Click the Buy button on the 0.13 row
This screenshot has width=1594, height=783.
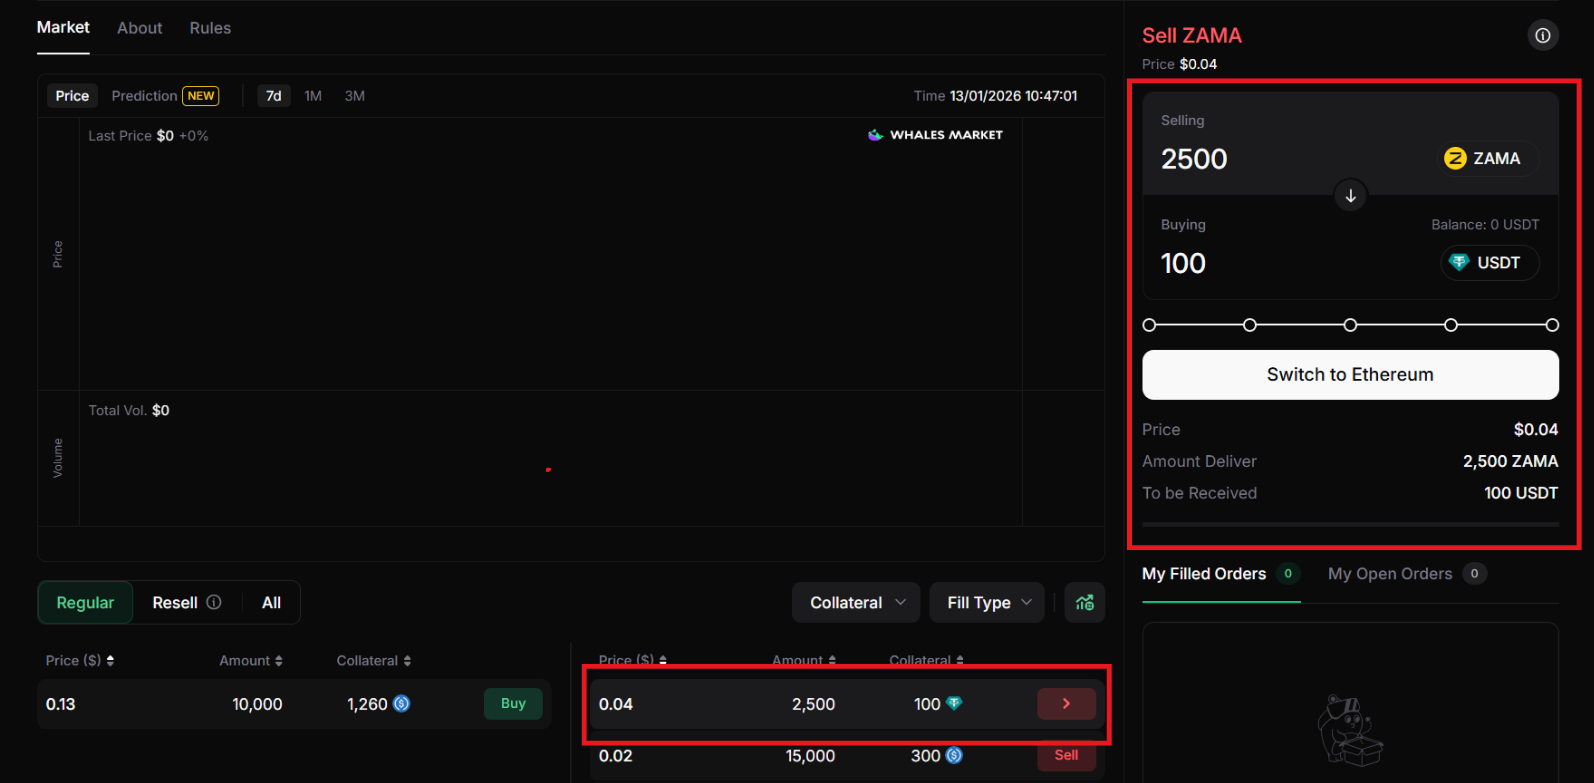(513, 704)
